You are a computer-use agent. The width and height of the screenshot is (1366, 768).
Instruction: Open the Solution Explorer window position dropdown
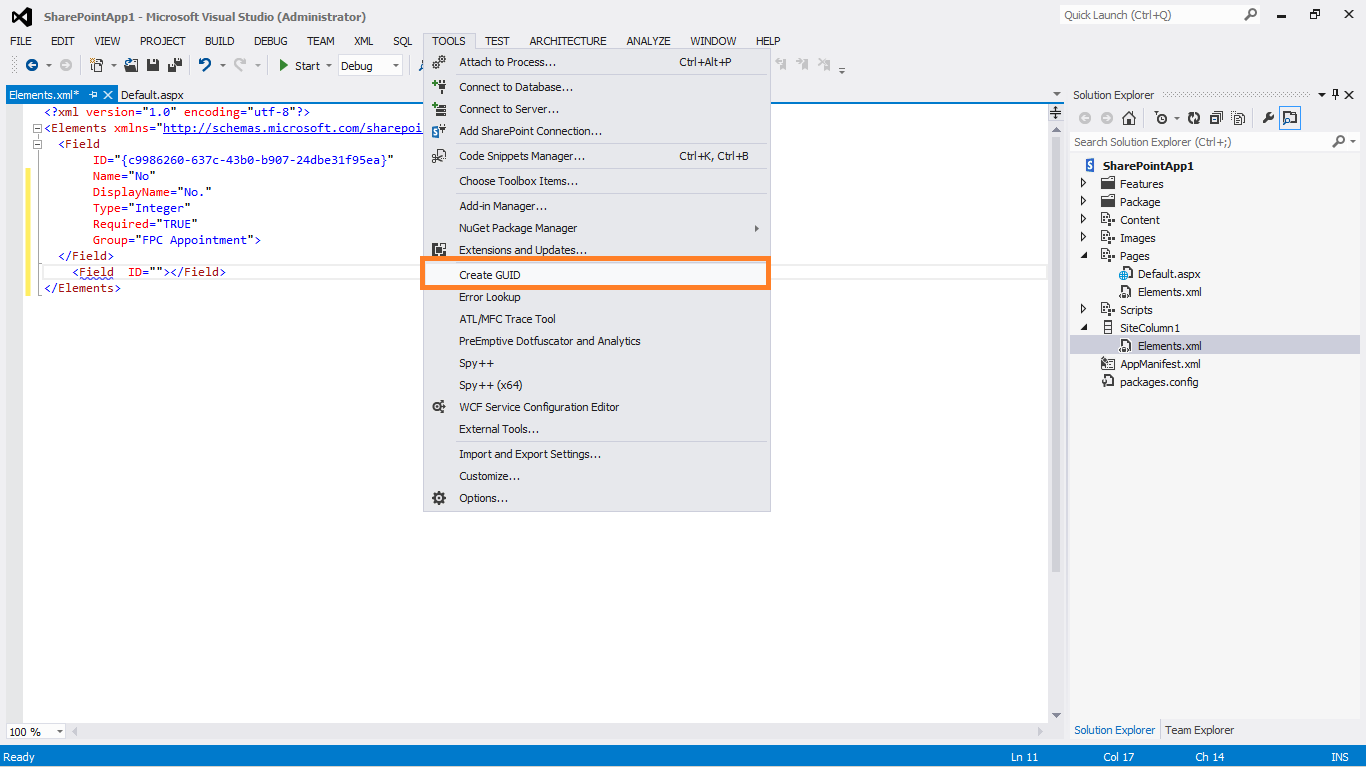click(x=1322, y=94)
